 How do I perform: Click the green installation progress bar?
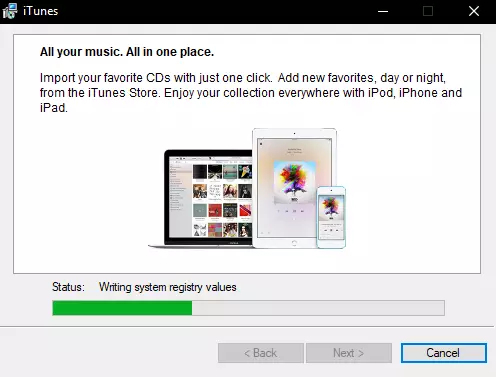[x=248, y=308]
